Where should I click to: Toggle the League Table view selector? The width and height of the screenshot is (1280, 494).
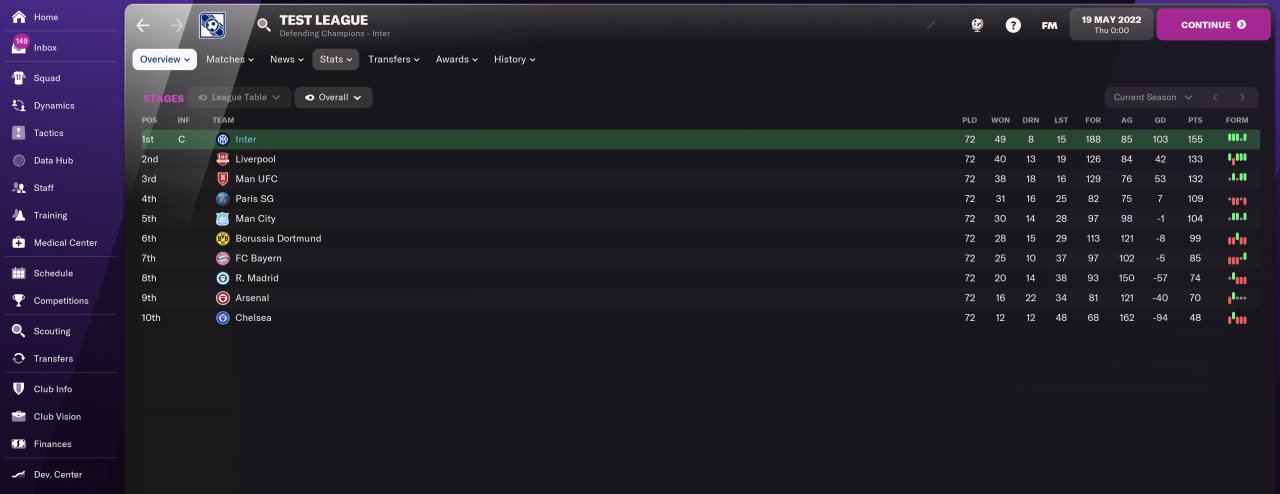pyautogui.click(x=239, y=97)
